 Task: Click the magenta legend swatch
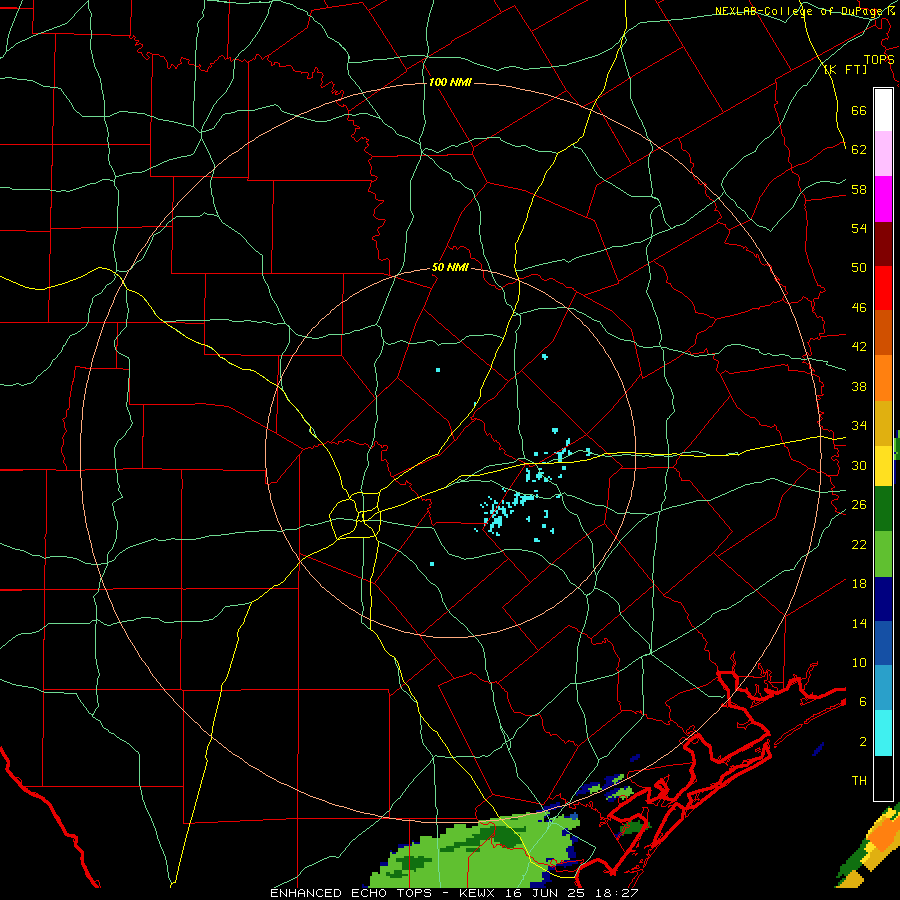coord(883,199)
